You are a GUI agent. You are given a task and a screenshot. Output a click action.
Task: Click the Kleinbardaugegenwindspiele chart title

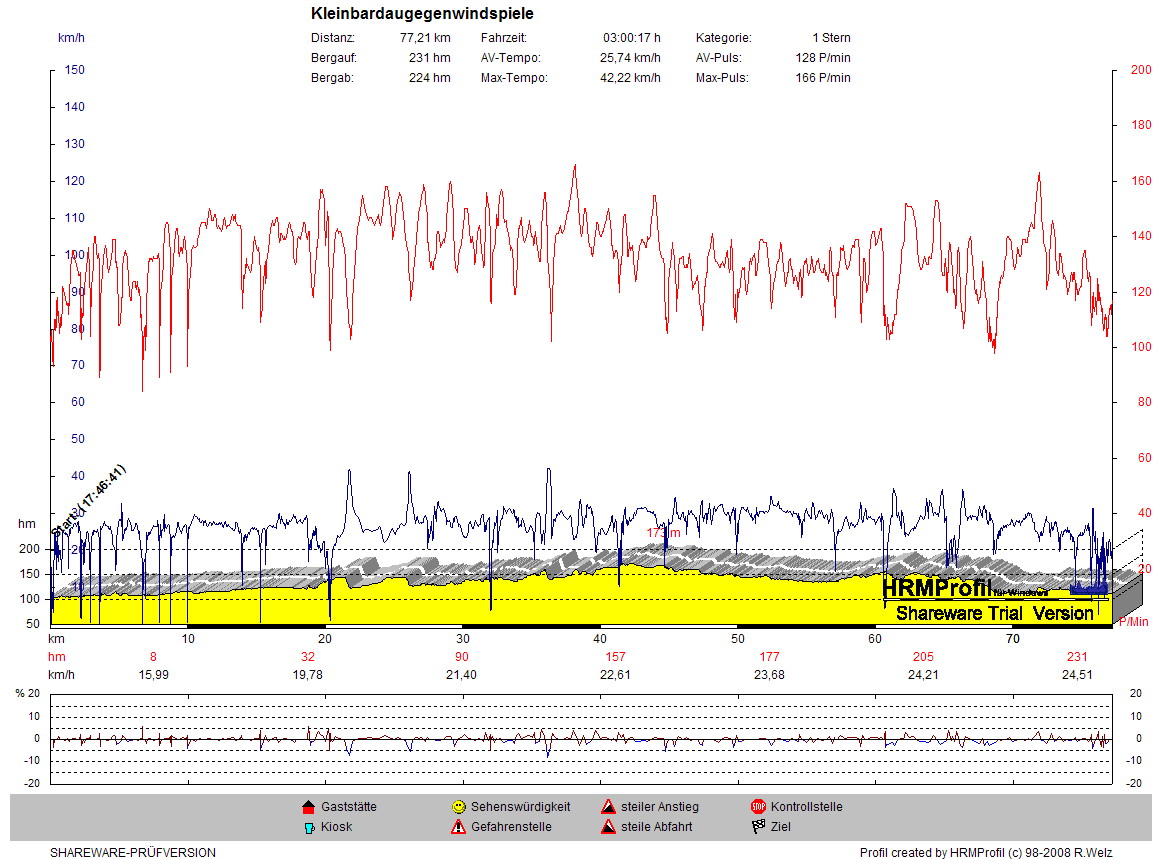point(422,14)
